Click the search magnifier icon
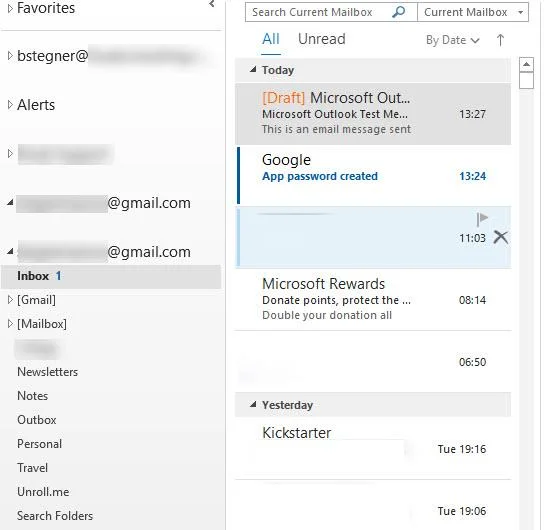Viewport: 550px width, 530px height. pos(398,12)
